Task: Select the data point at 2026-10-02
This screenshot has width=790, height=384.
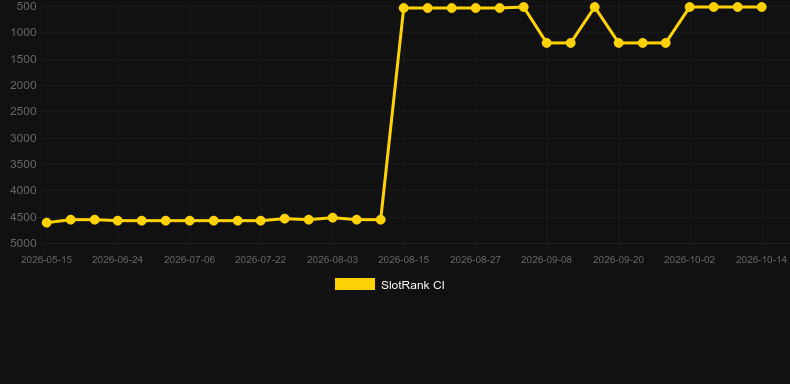Action: click(690, 7)
